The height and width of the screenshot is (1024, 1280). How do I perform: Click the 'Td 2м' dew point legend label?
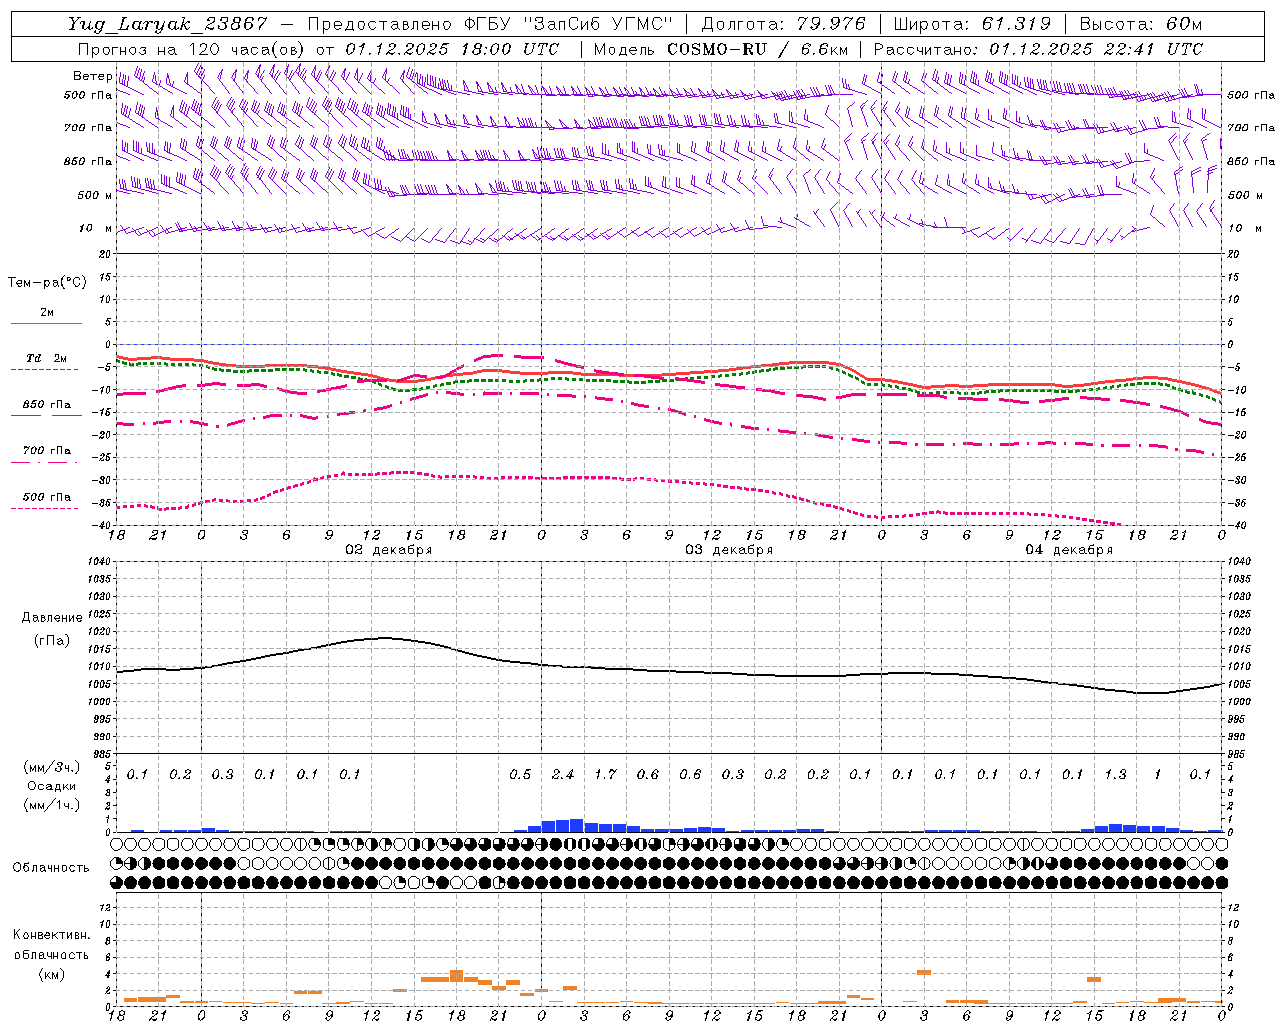[x=46, y=358]
